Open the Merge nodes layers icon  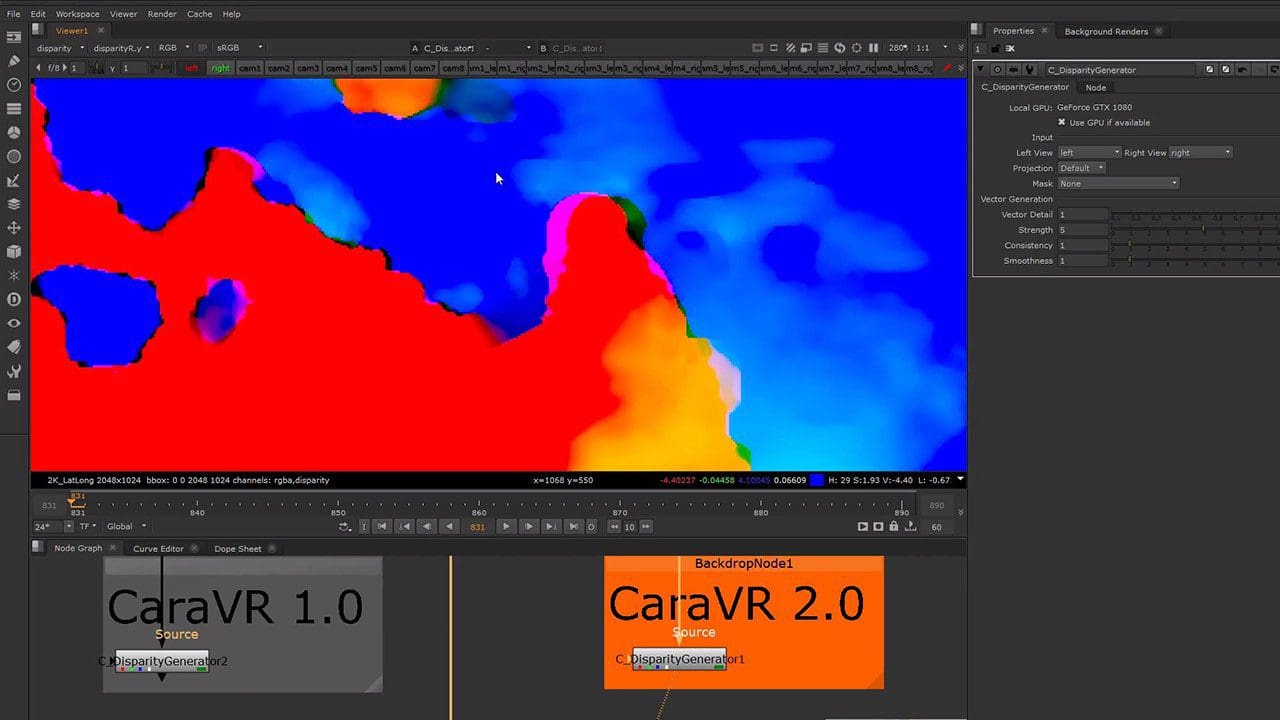[x=14, y=204]
